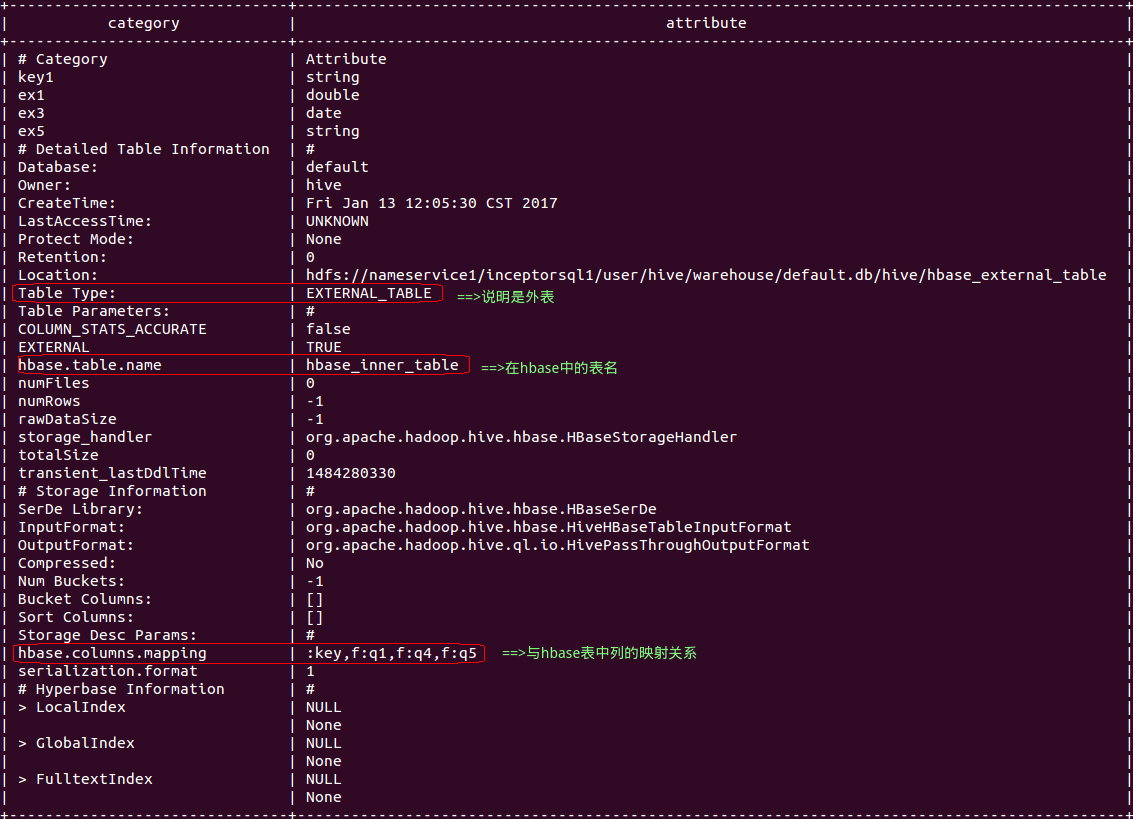Click the 'Num Buckets:' label

tap(72, 581)
